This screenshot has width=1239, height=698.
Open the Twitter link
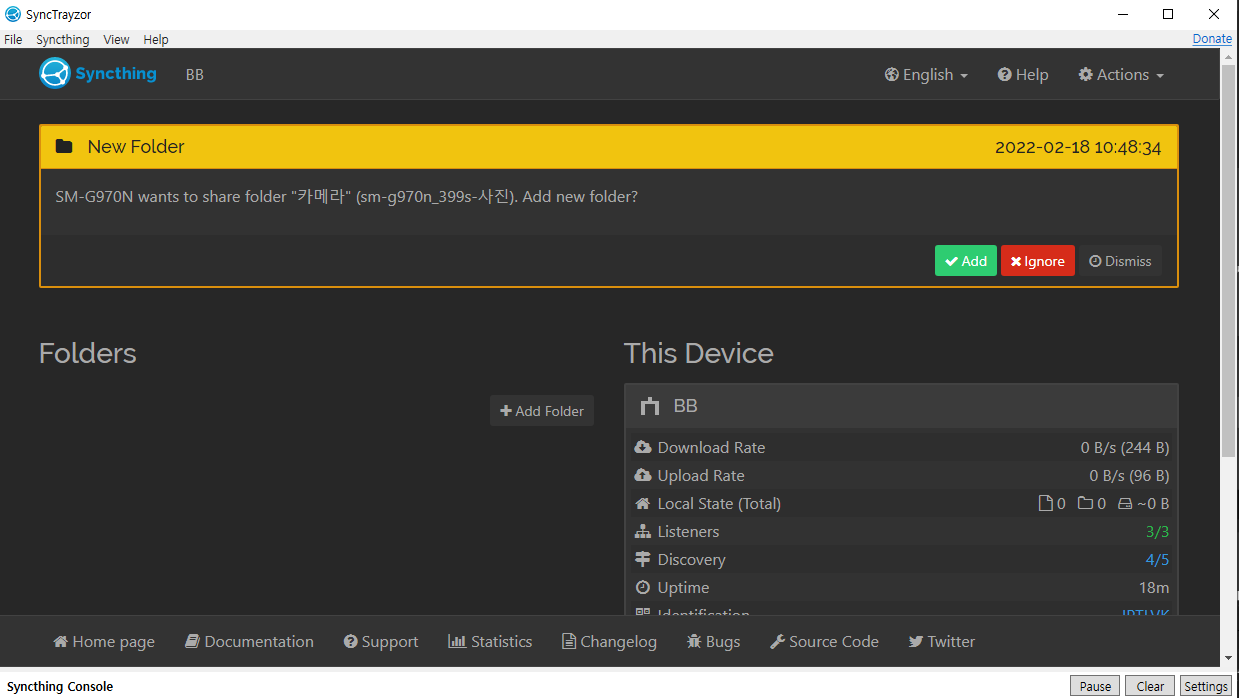click(x=942, y=642)
